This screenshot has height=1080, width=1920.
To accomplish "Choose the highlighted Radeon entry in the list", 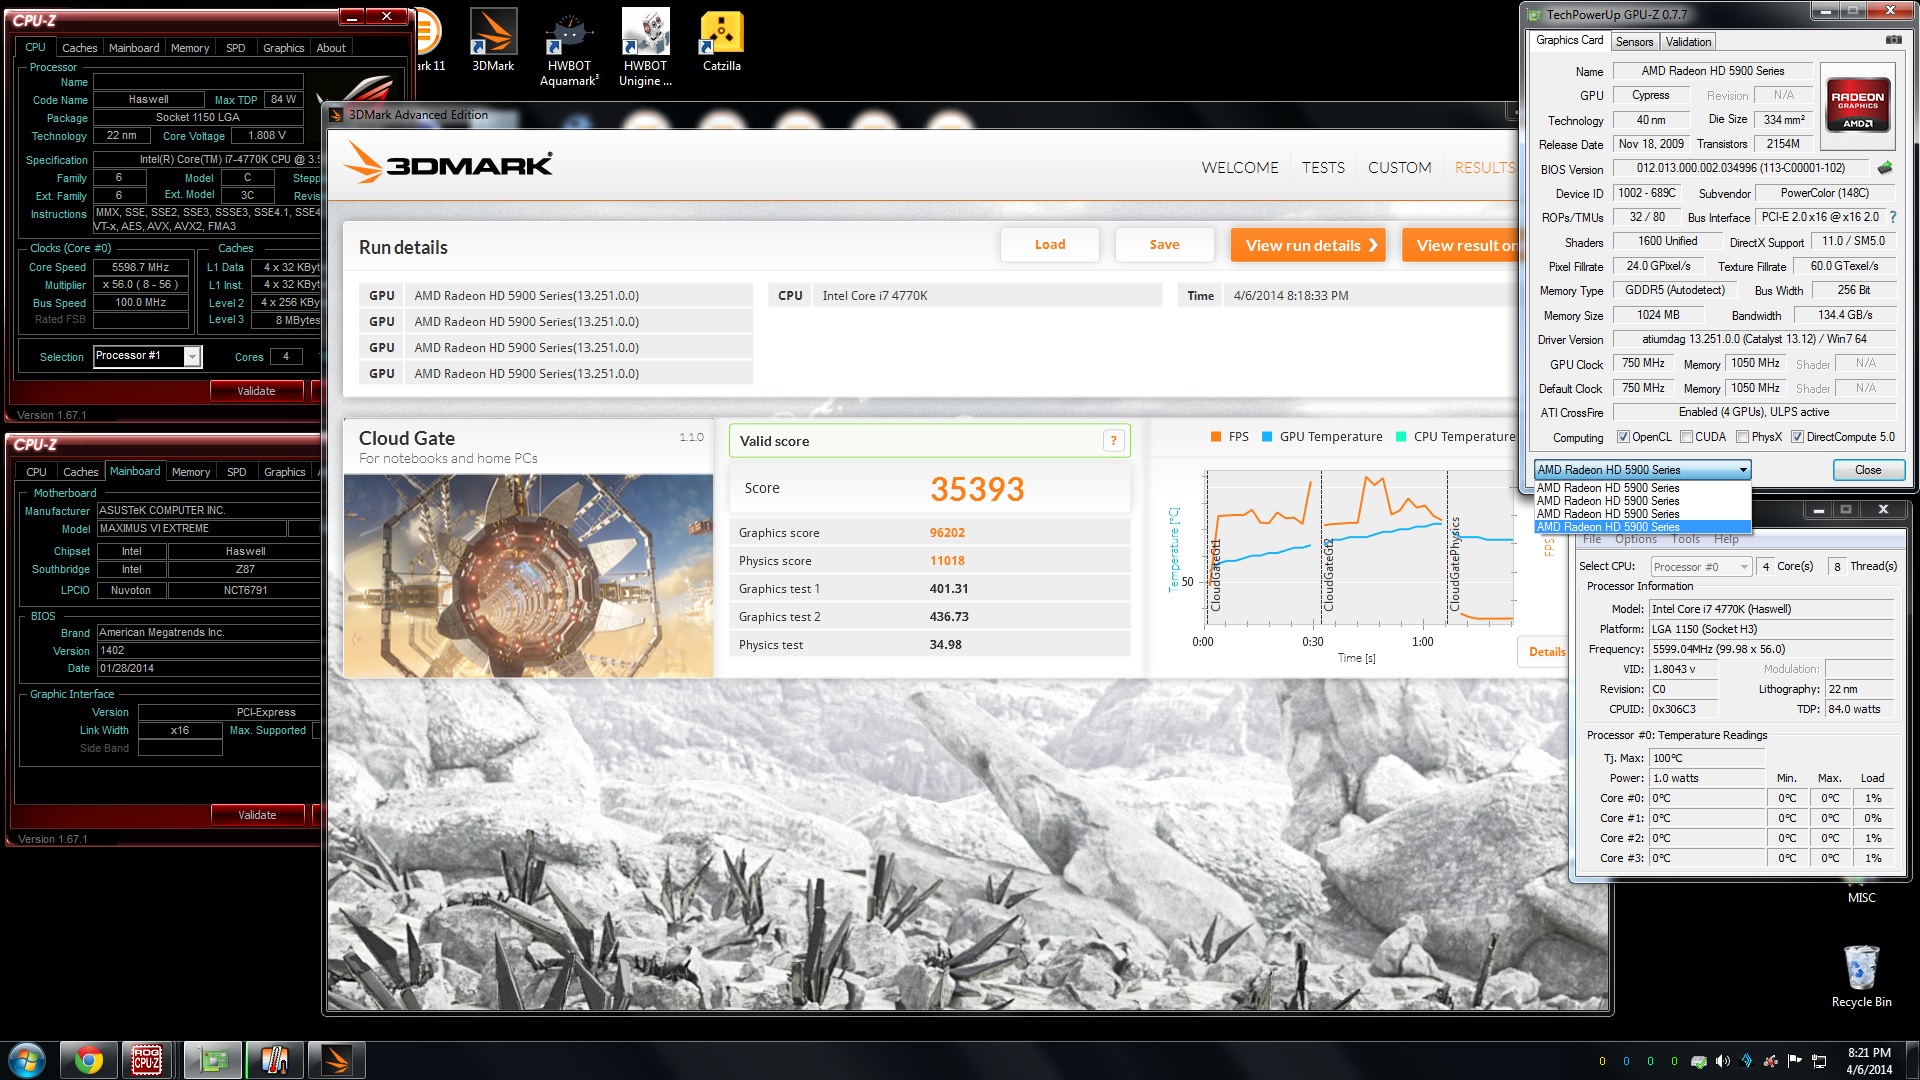I will (1642, 527).
